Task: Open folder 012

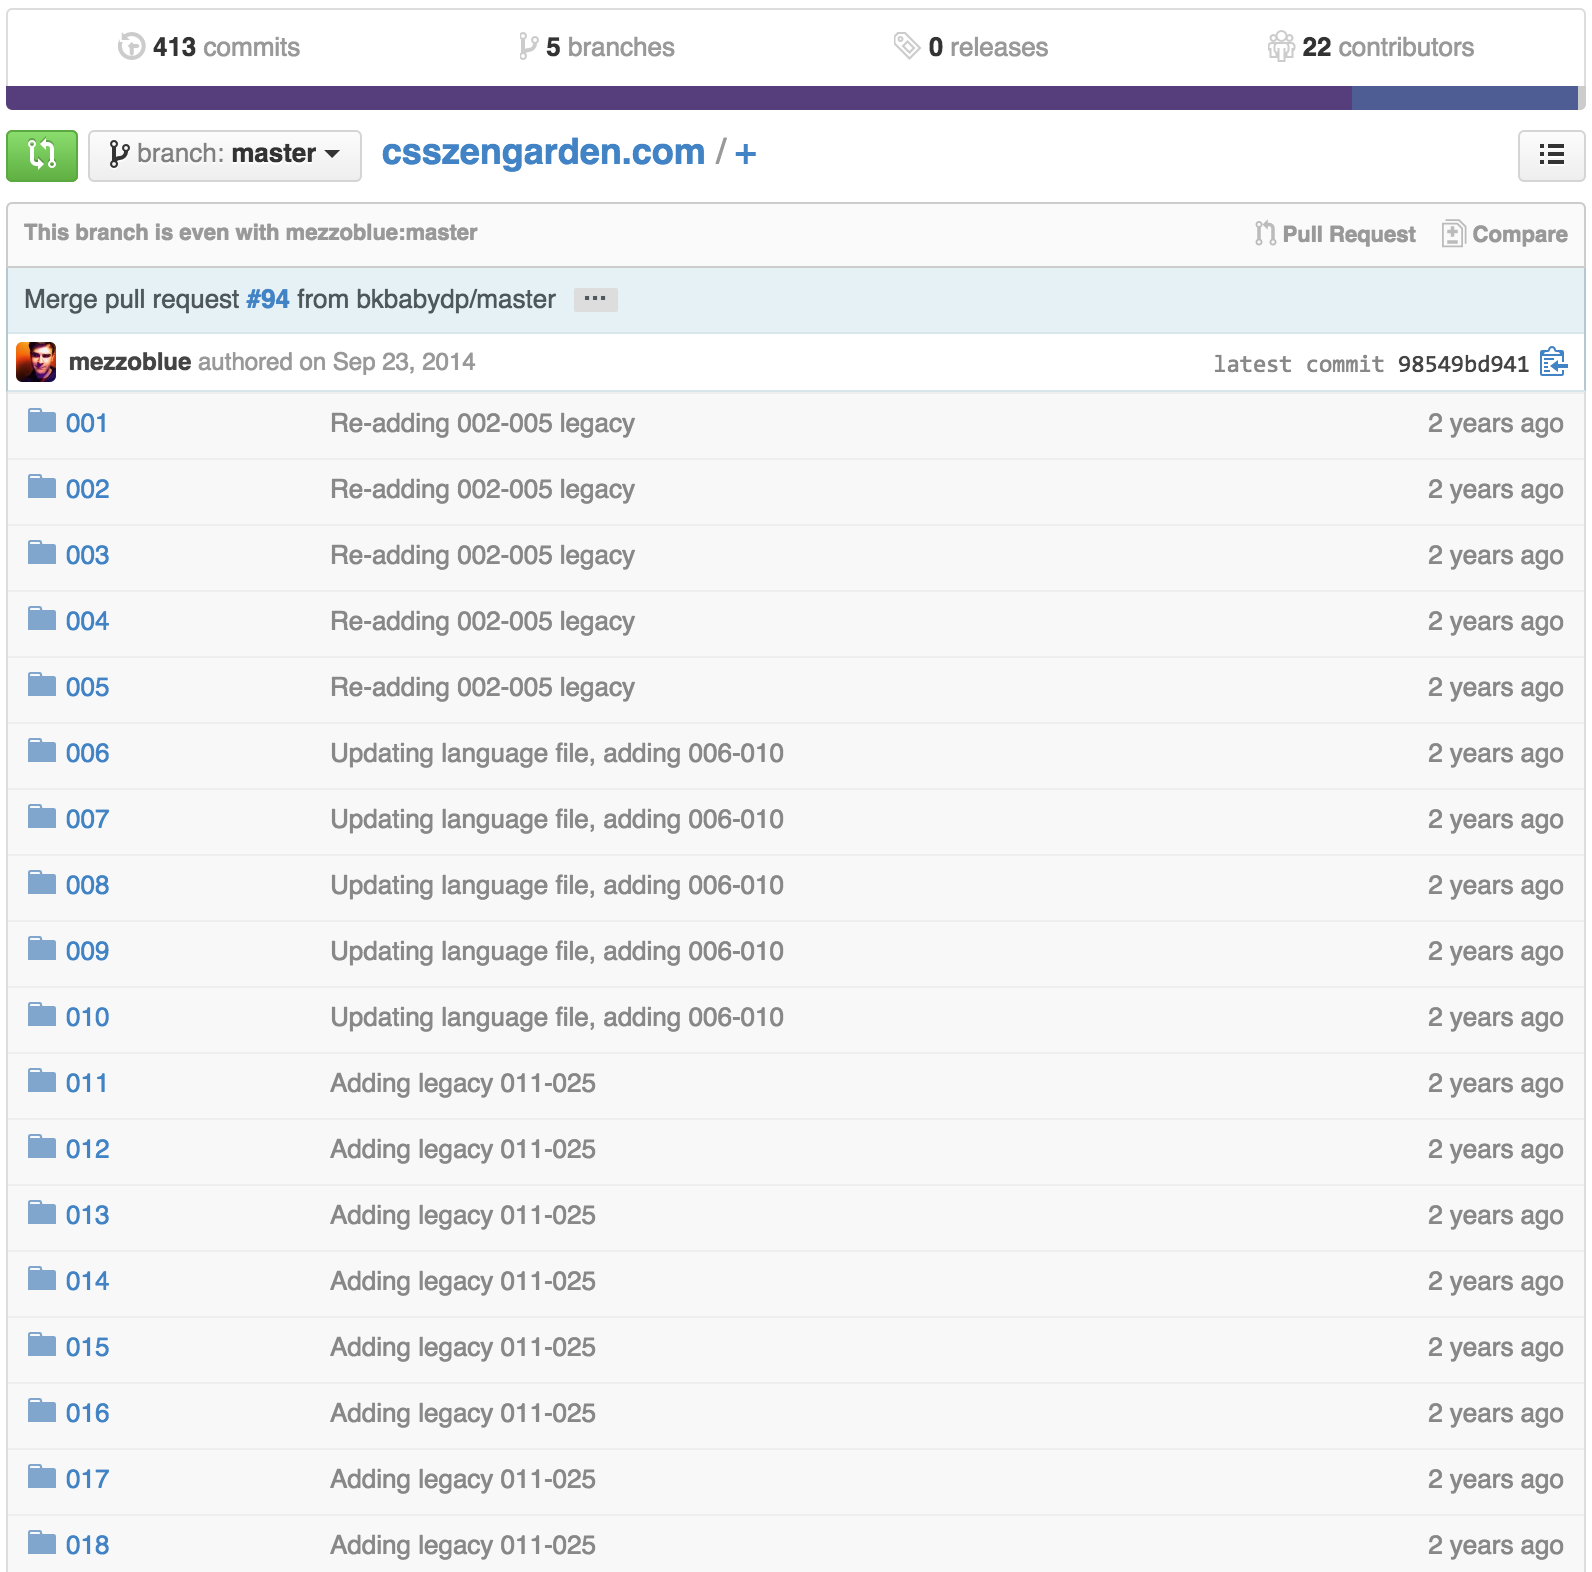Action: pyautogui.click(x=87, y=1149)
